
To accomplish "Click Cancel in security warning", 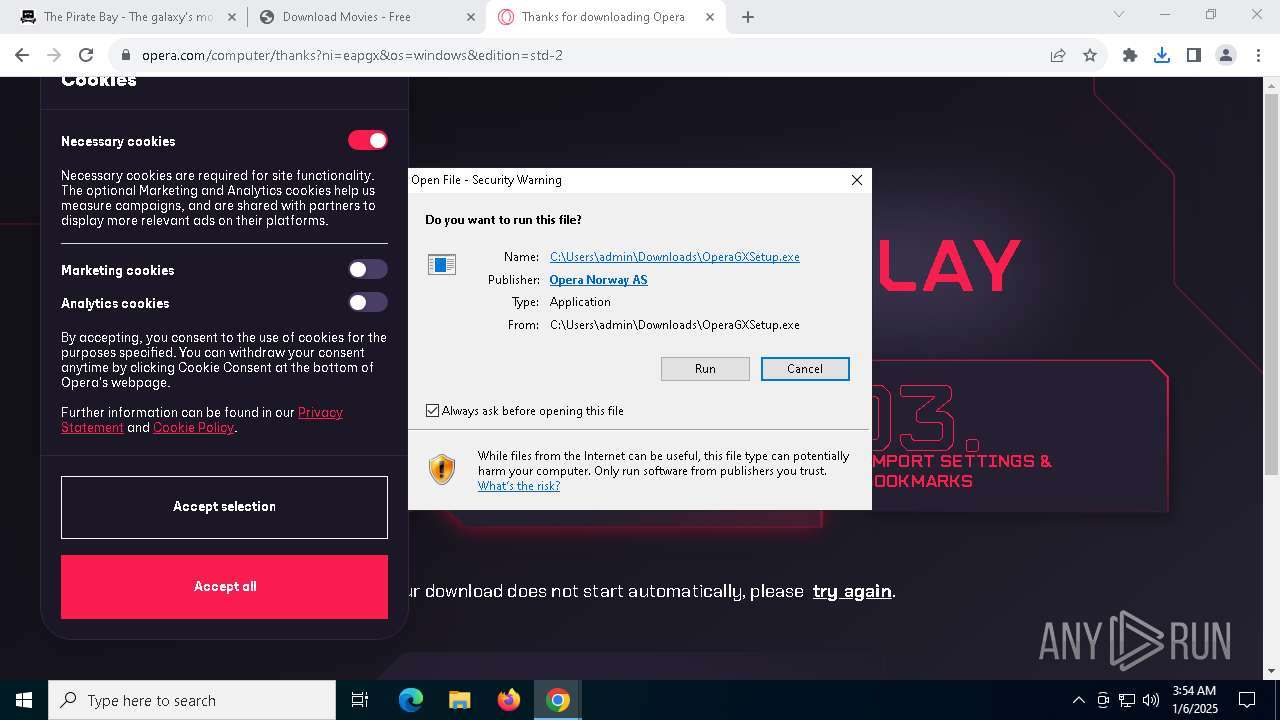I will pos(805,369).
